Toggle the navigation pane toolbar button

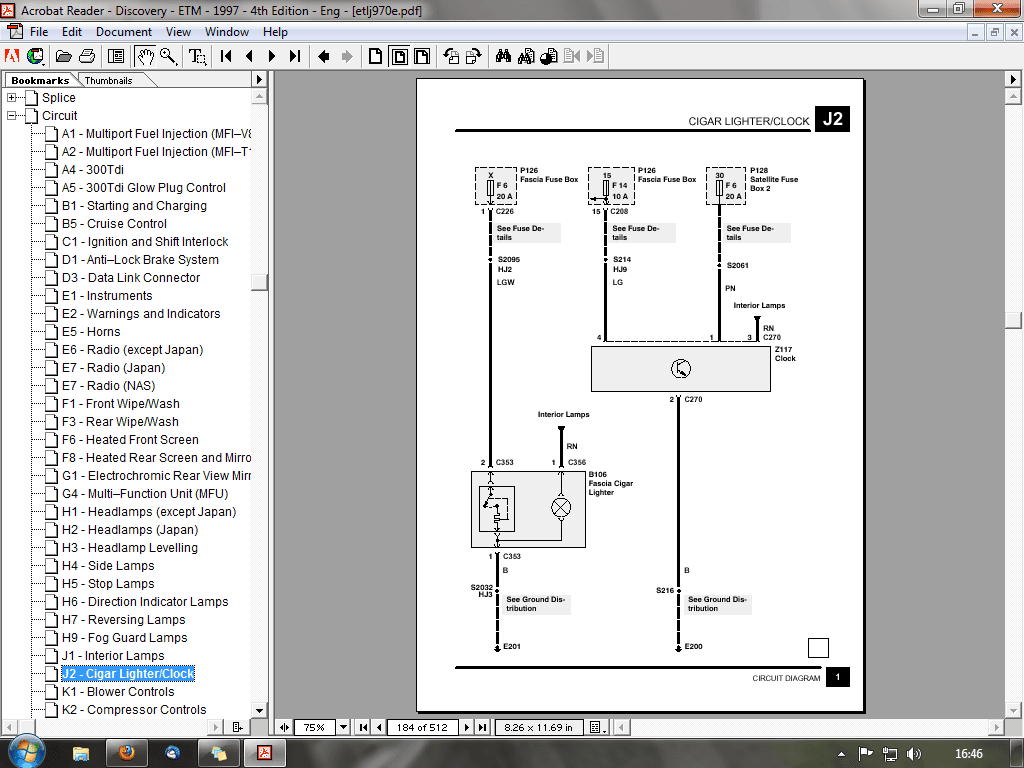tap(116, 57)
